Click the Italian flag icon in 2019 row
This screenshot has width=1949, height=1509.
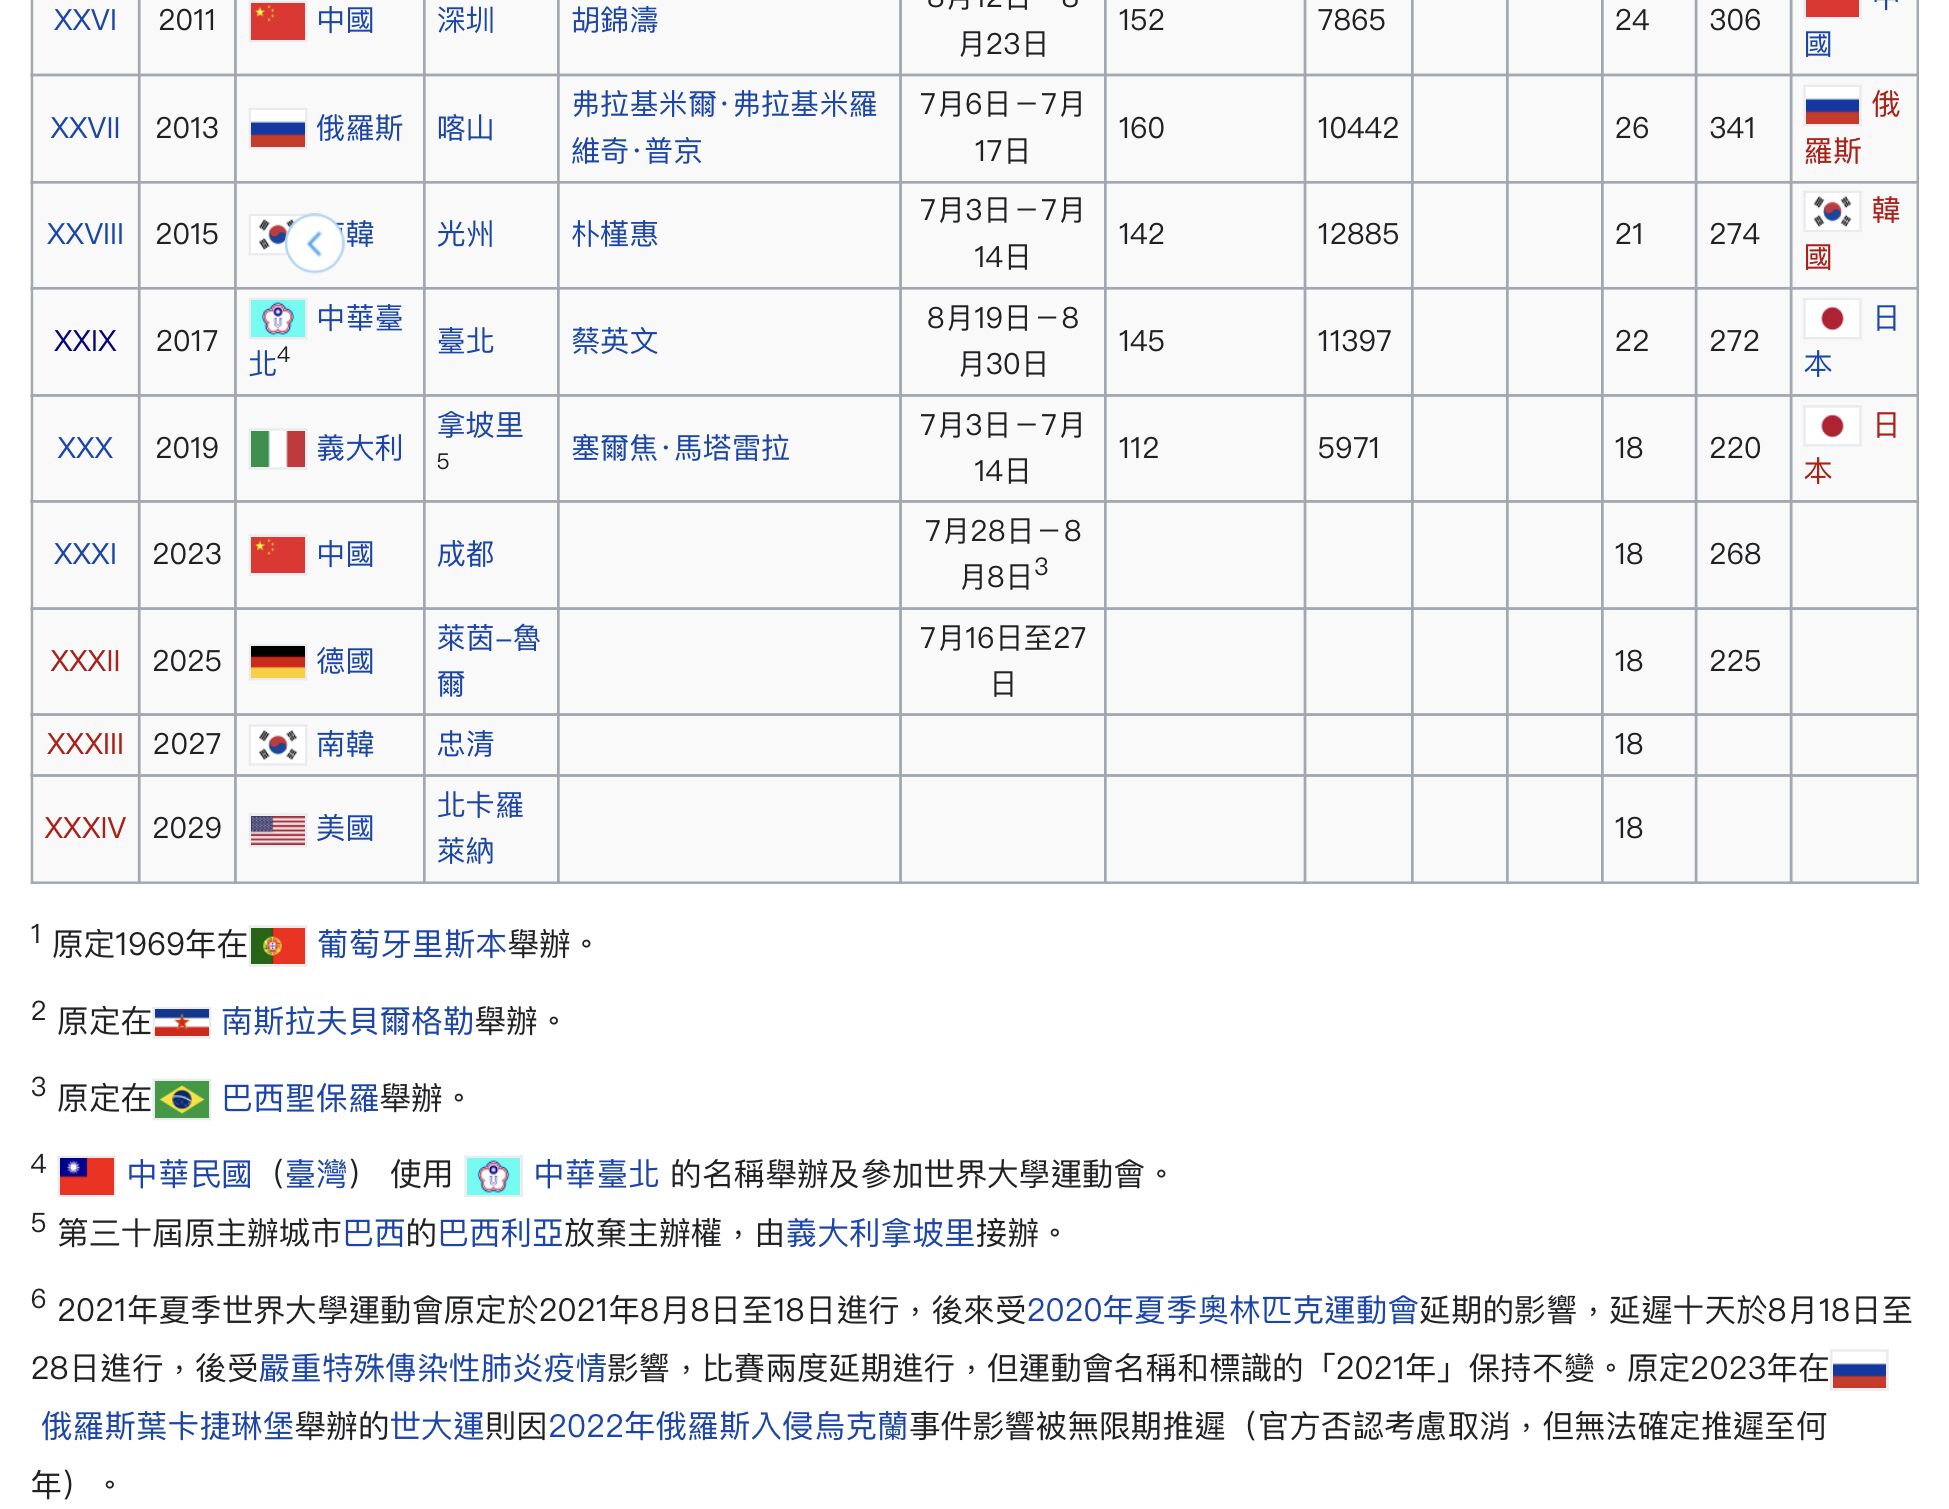click(x=277, y=449)
